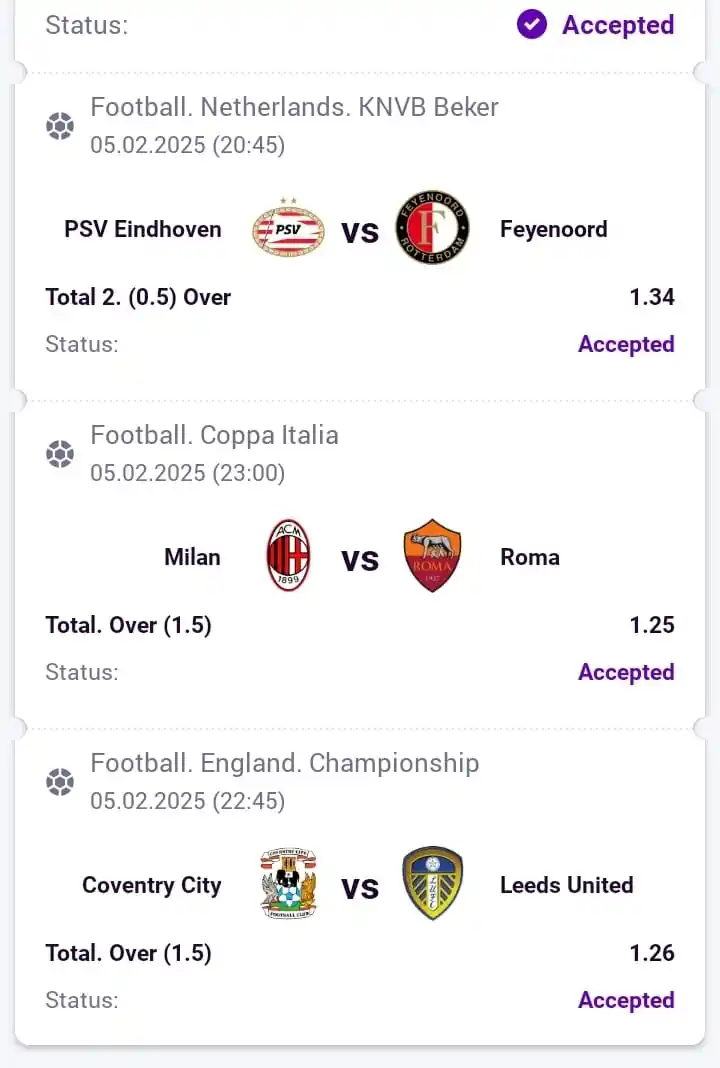The width and height of the screenshot is (720, 1068).
Task: Select the Leeds United badge
Action: [x=432, y=884]
